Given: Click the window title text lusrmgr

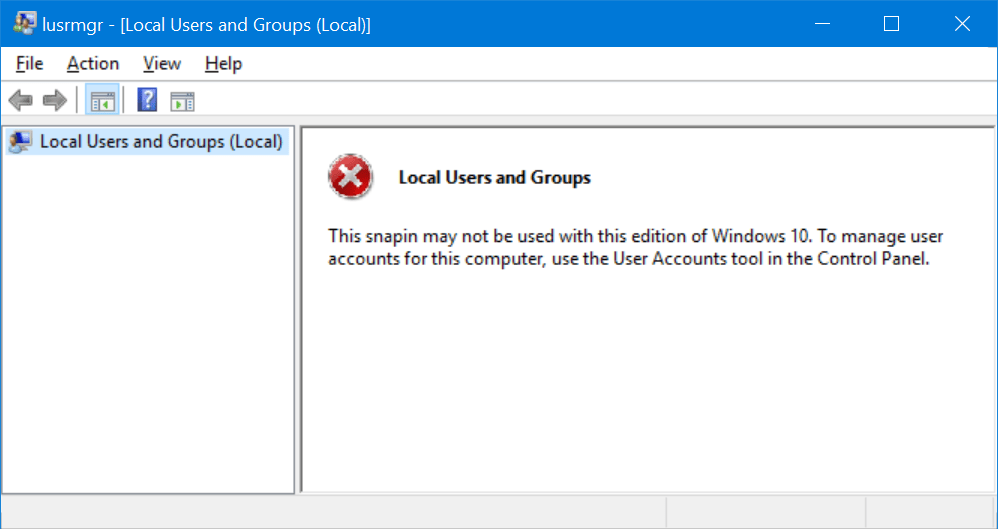Looking at the screenshot, I should (206, 25).
